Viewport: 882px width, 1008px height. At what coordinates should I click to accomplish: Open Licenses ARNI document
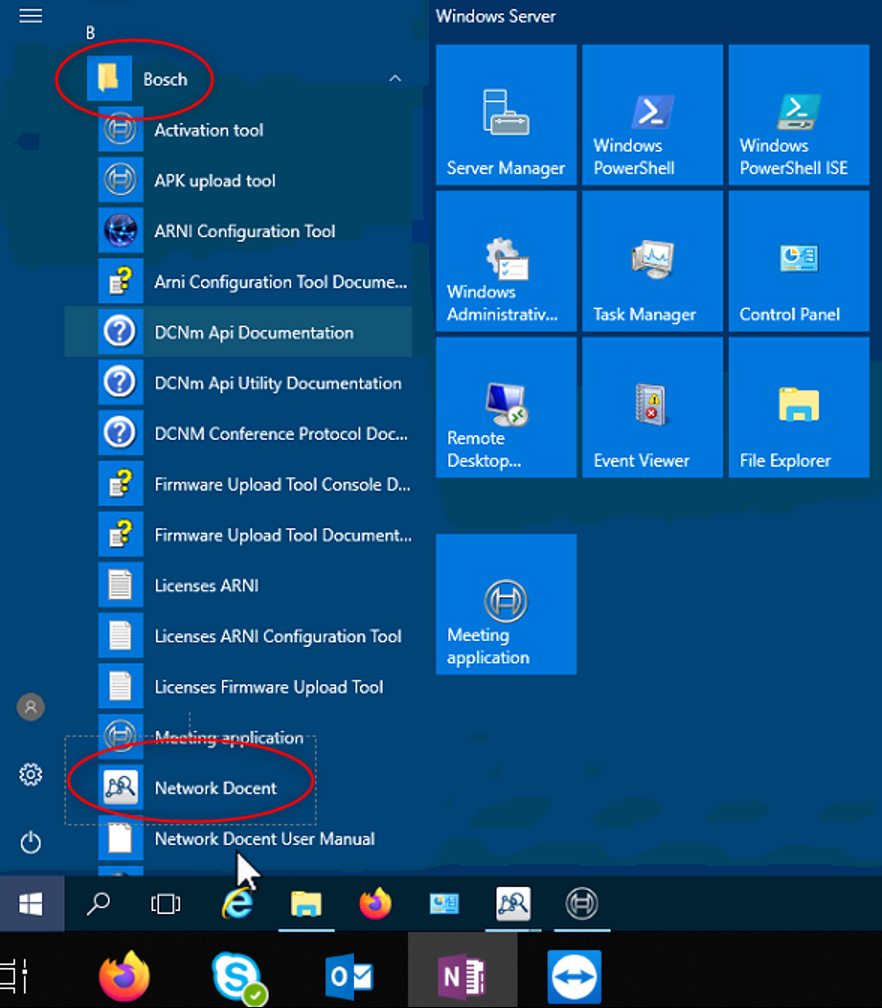pos(206,586)
